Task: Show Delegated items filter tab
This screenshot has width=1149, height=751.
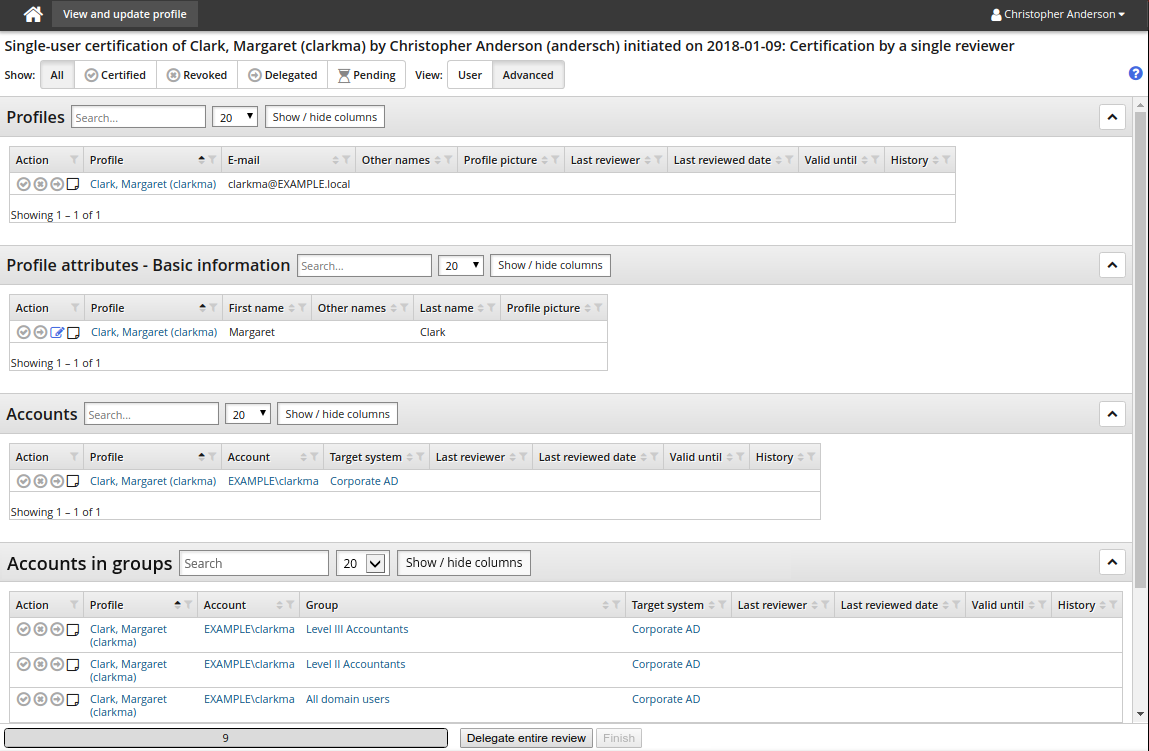Action: click(282, 75)
